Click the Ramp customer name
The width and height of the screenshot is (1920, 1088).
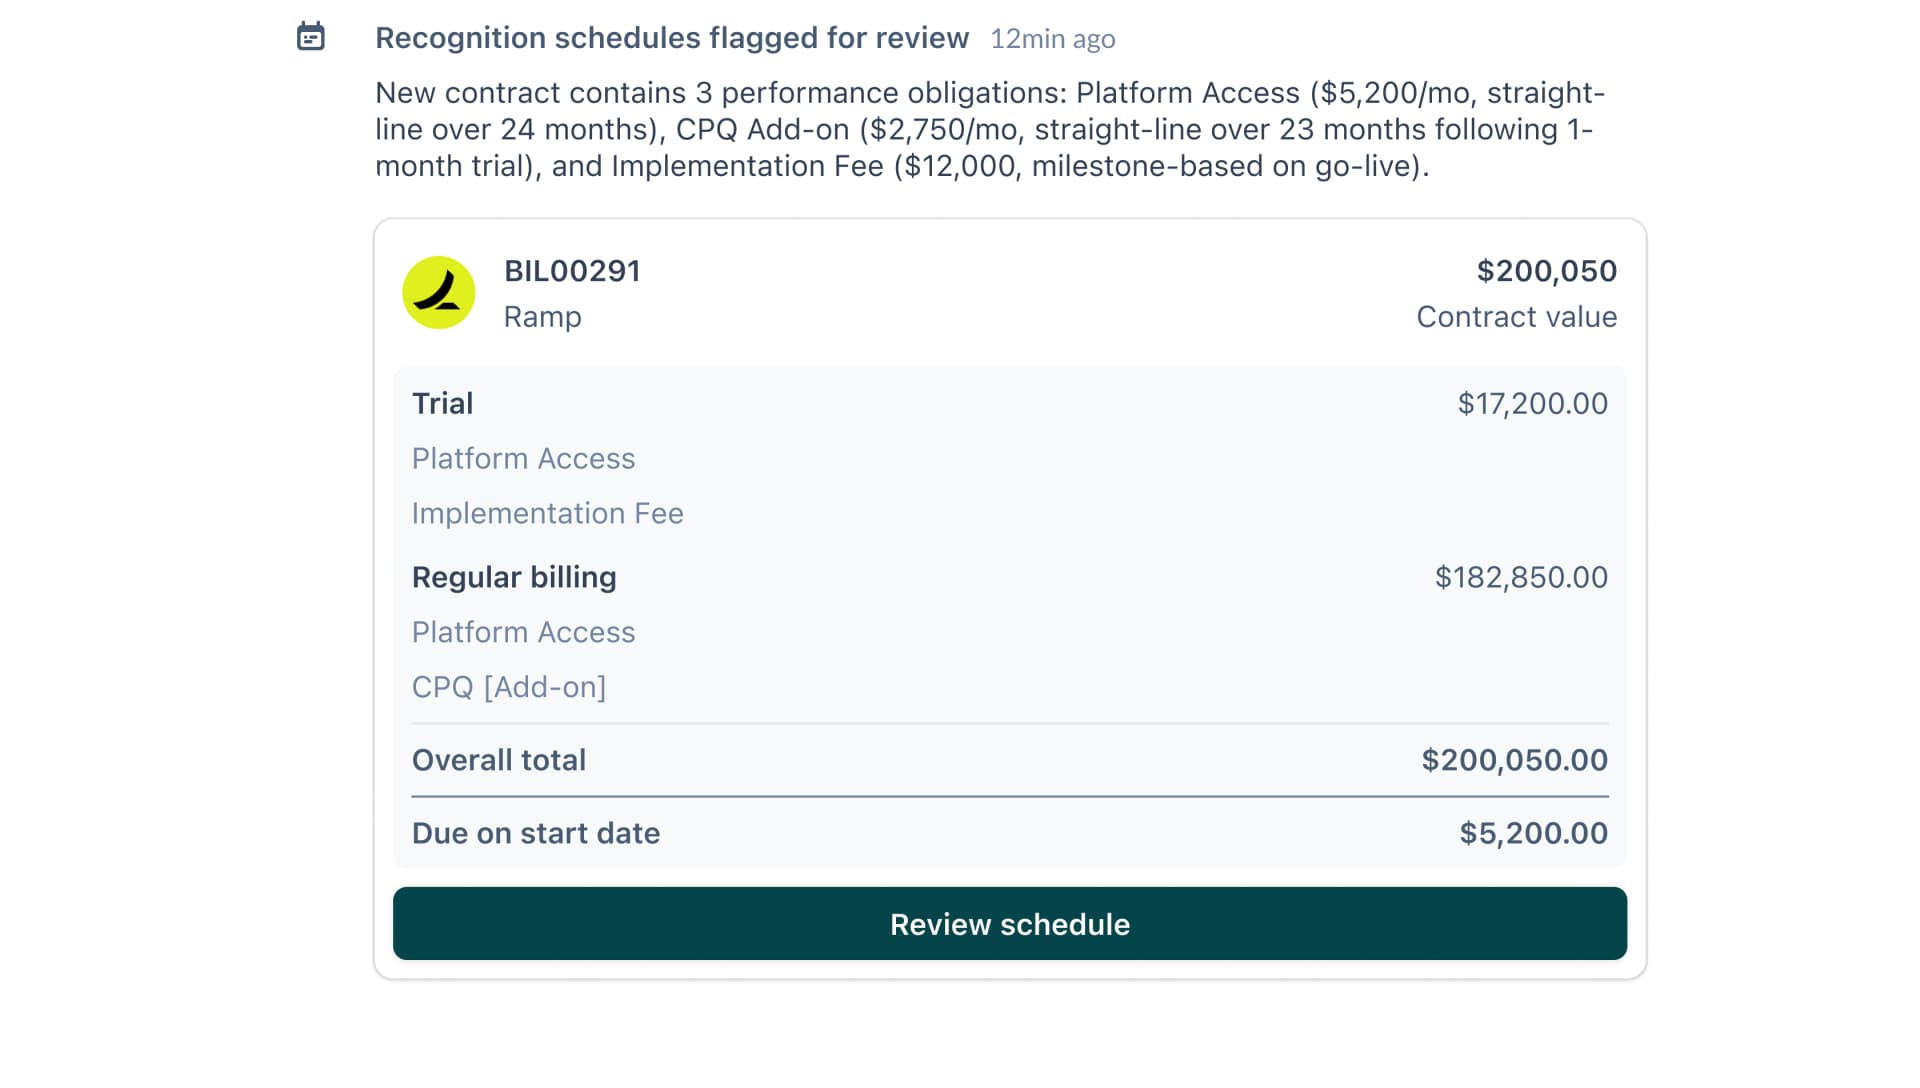(x=542, y=317)
